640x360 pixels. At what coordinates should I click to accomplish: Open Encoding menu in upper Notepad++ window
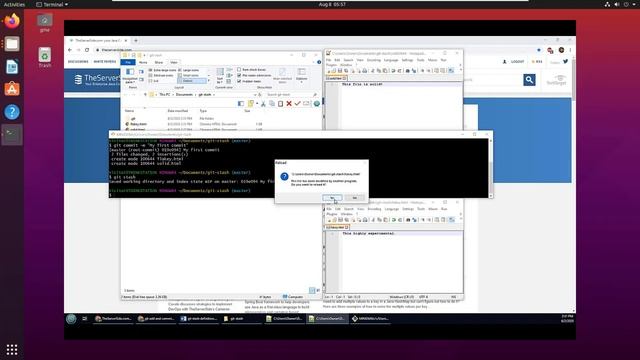pyautogui.click(x=373, y=60)
